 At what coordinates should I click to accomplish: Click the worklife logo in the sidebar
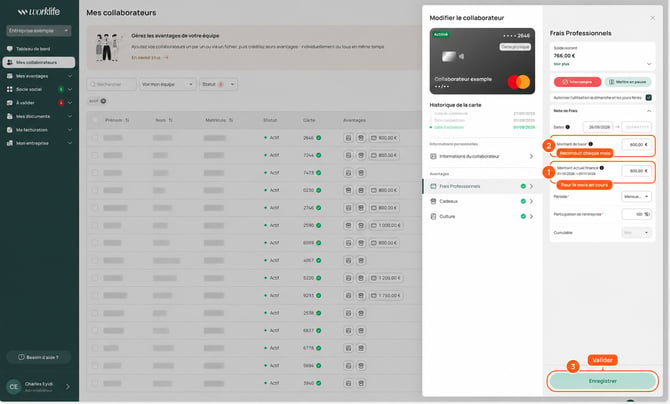39,12
